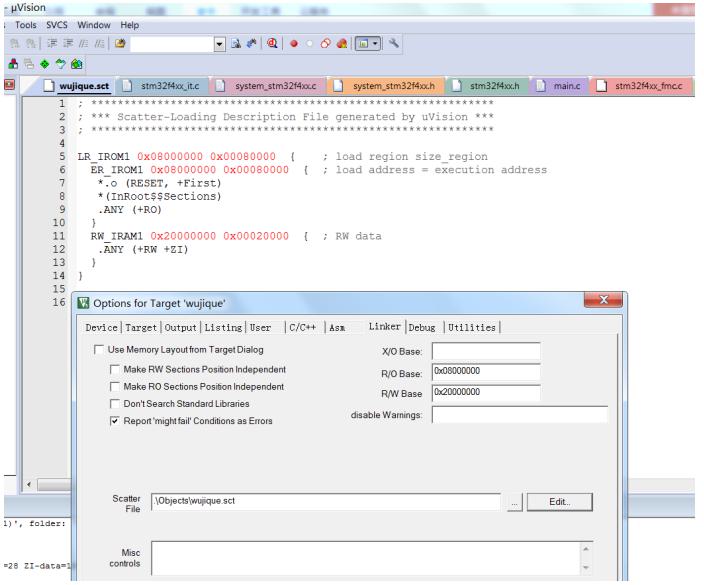
Task: Open the Find in Files icon
Action: pos(120,43)
